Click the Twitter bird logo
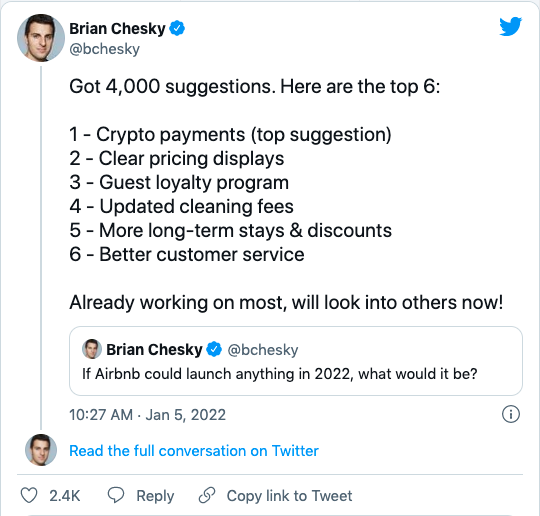Screen dimensions: 540x516 tap(510, 26)
